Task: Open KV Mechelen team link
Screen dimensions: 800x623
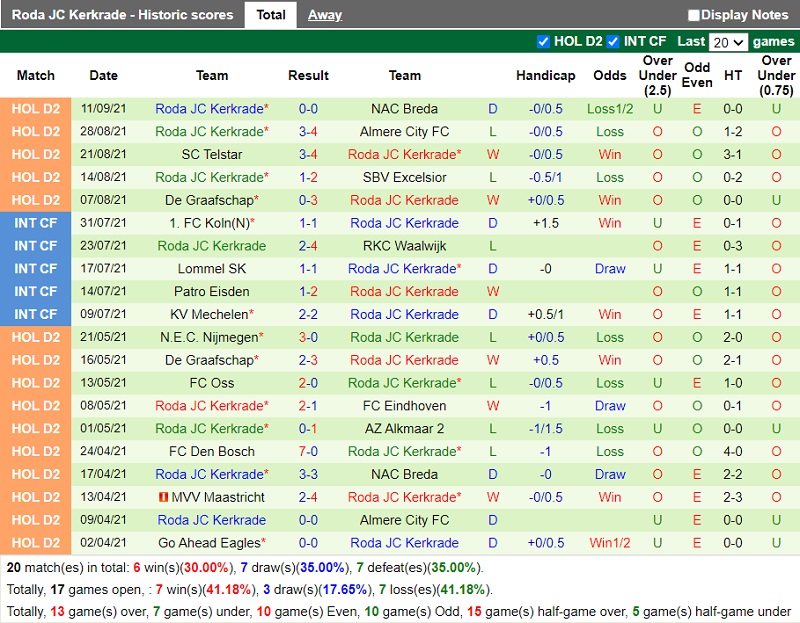Action: (x=209, y=315)
